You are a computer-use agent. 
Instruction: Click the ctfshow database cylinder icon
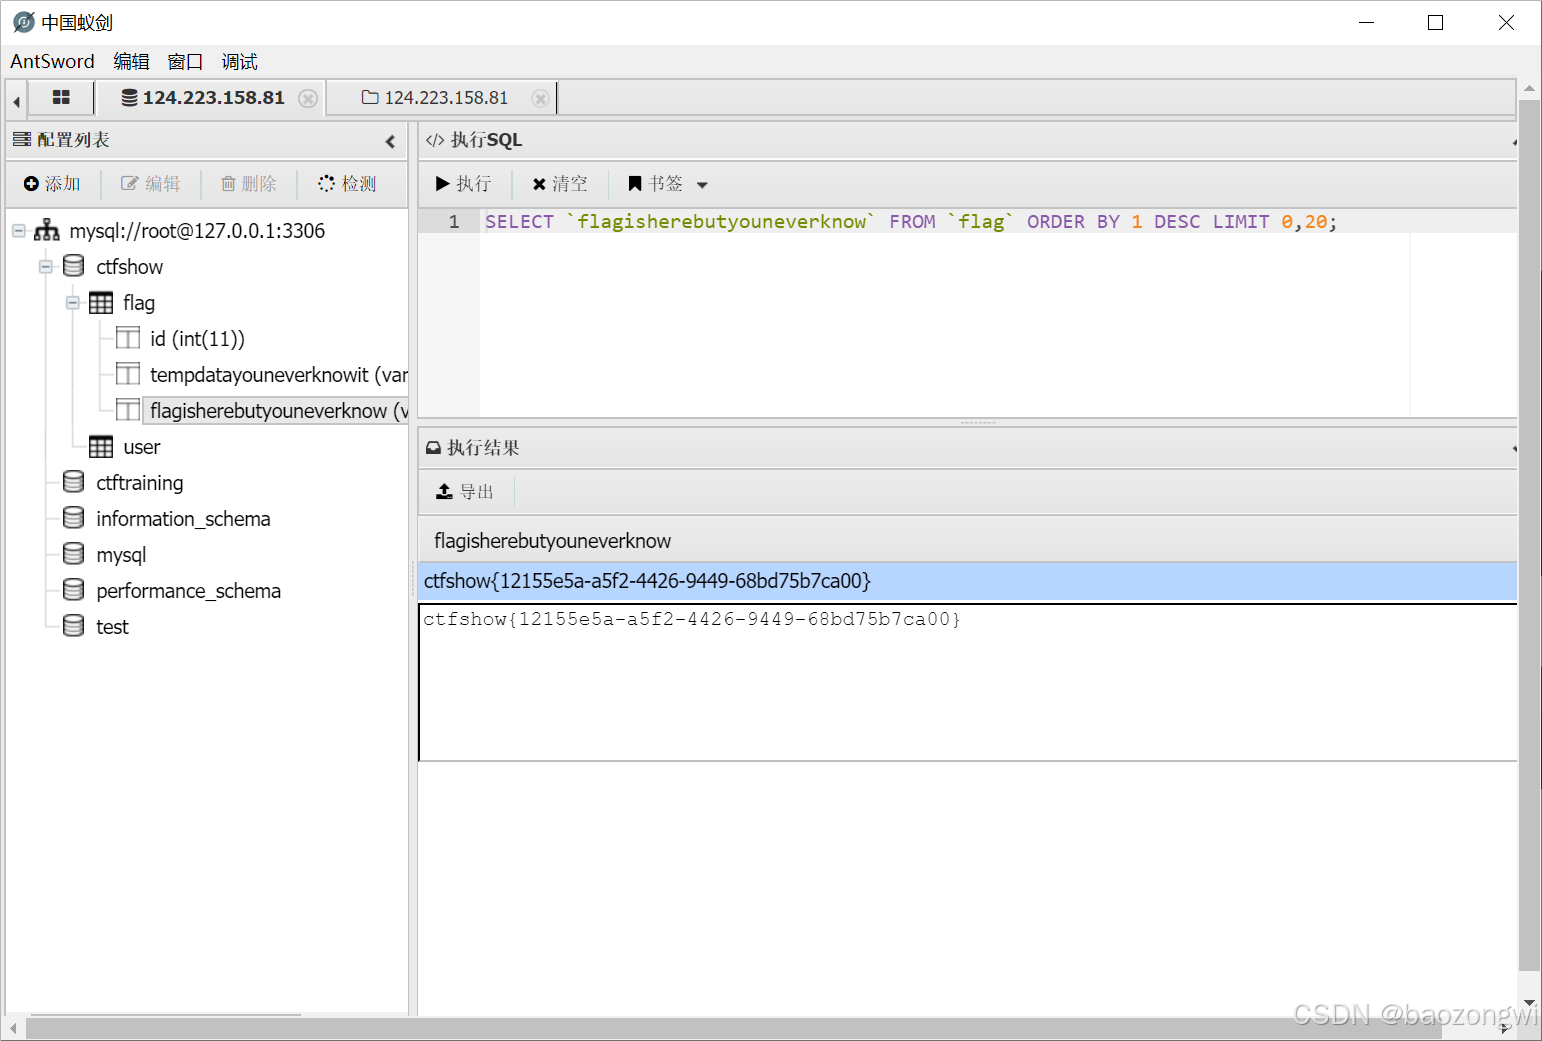point(73,265)
